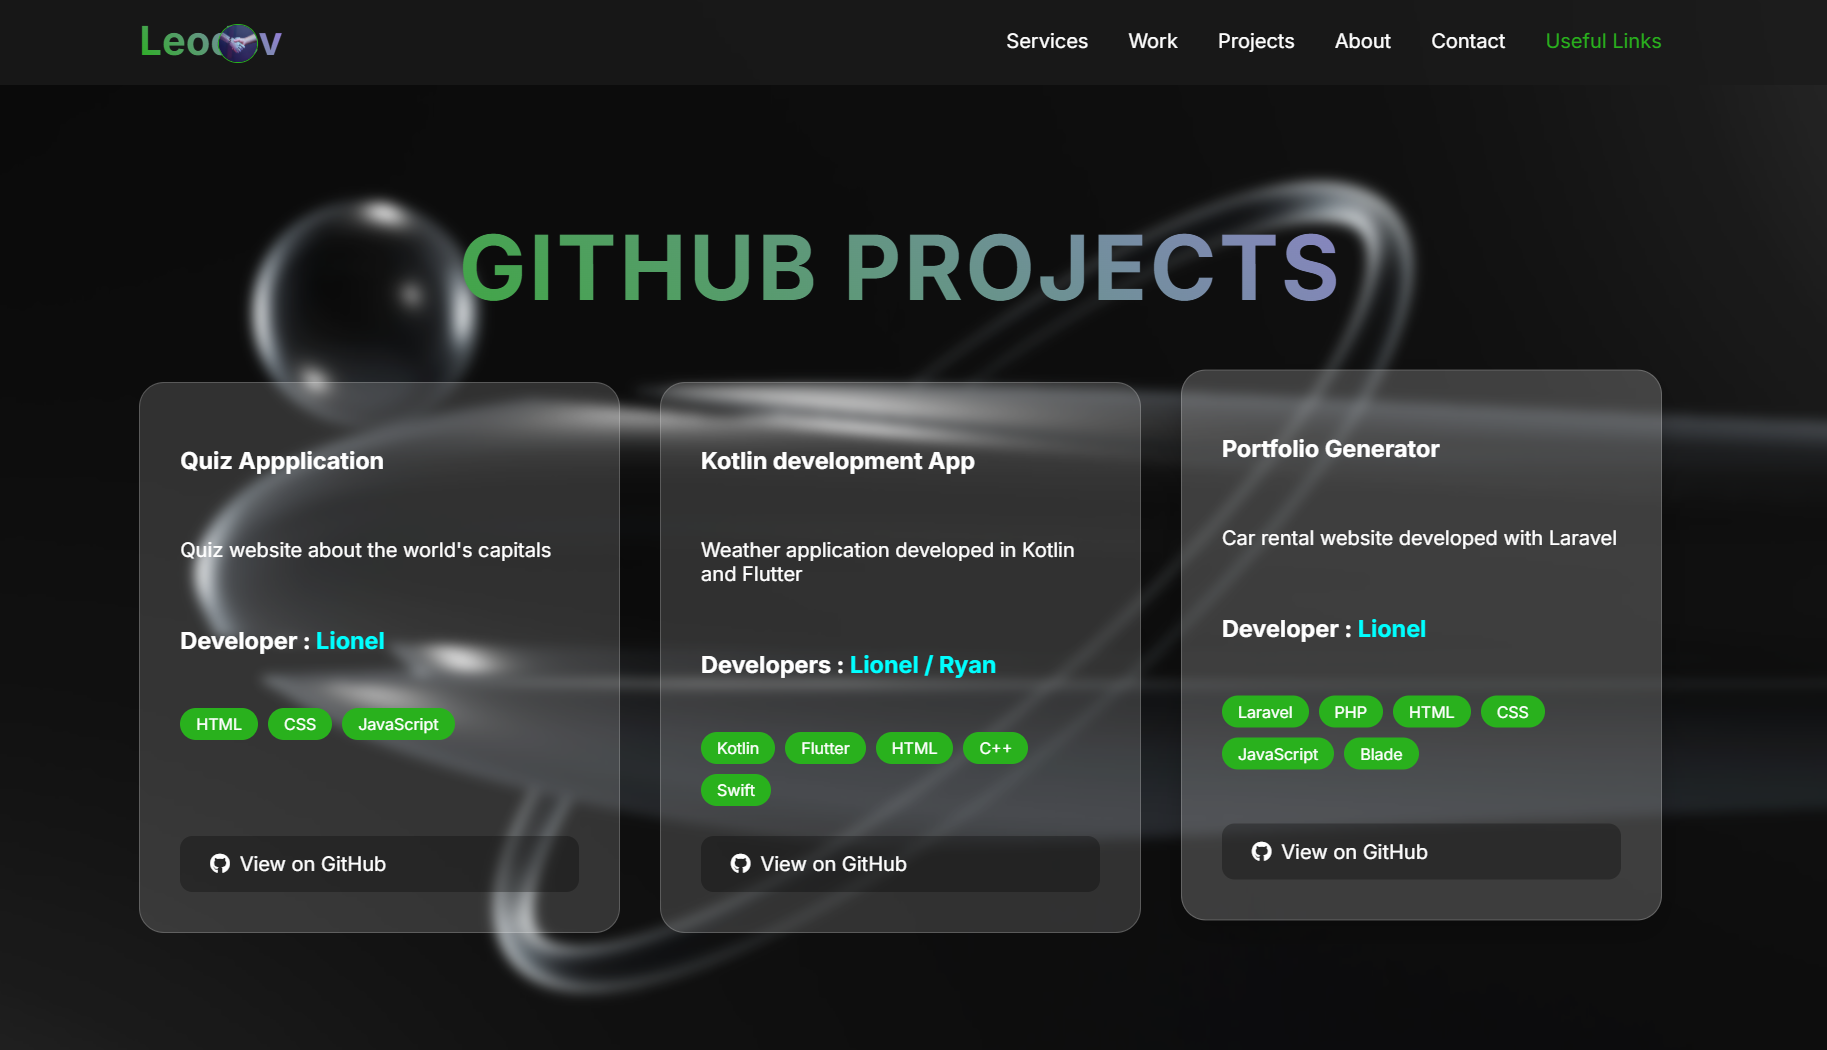1827x1050 pixels.
Task: Click developer name 'Lionel' on Portfolio Generator card
Action: click(x=1392, y=629)
